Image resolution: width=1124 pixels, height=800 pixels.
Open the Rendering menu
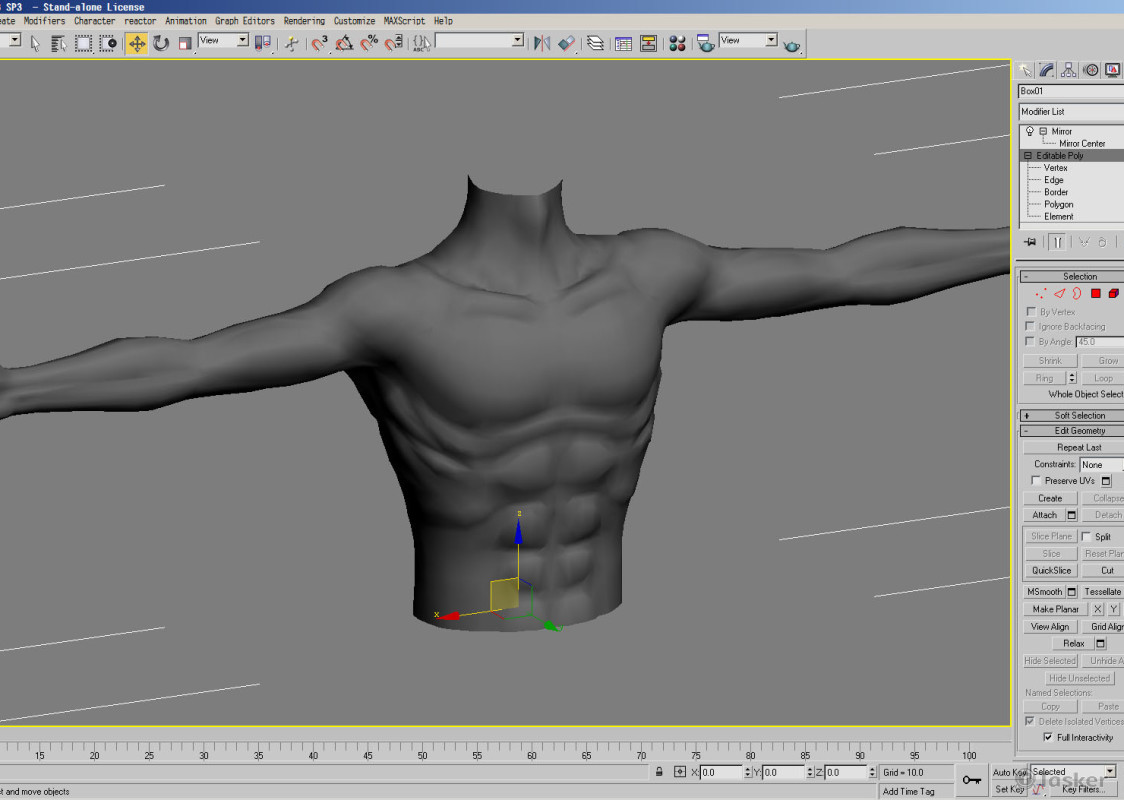pyautogui.click(x=304, y=20)
